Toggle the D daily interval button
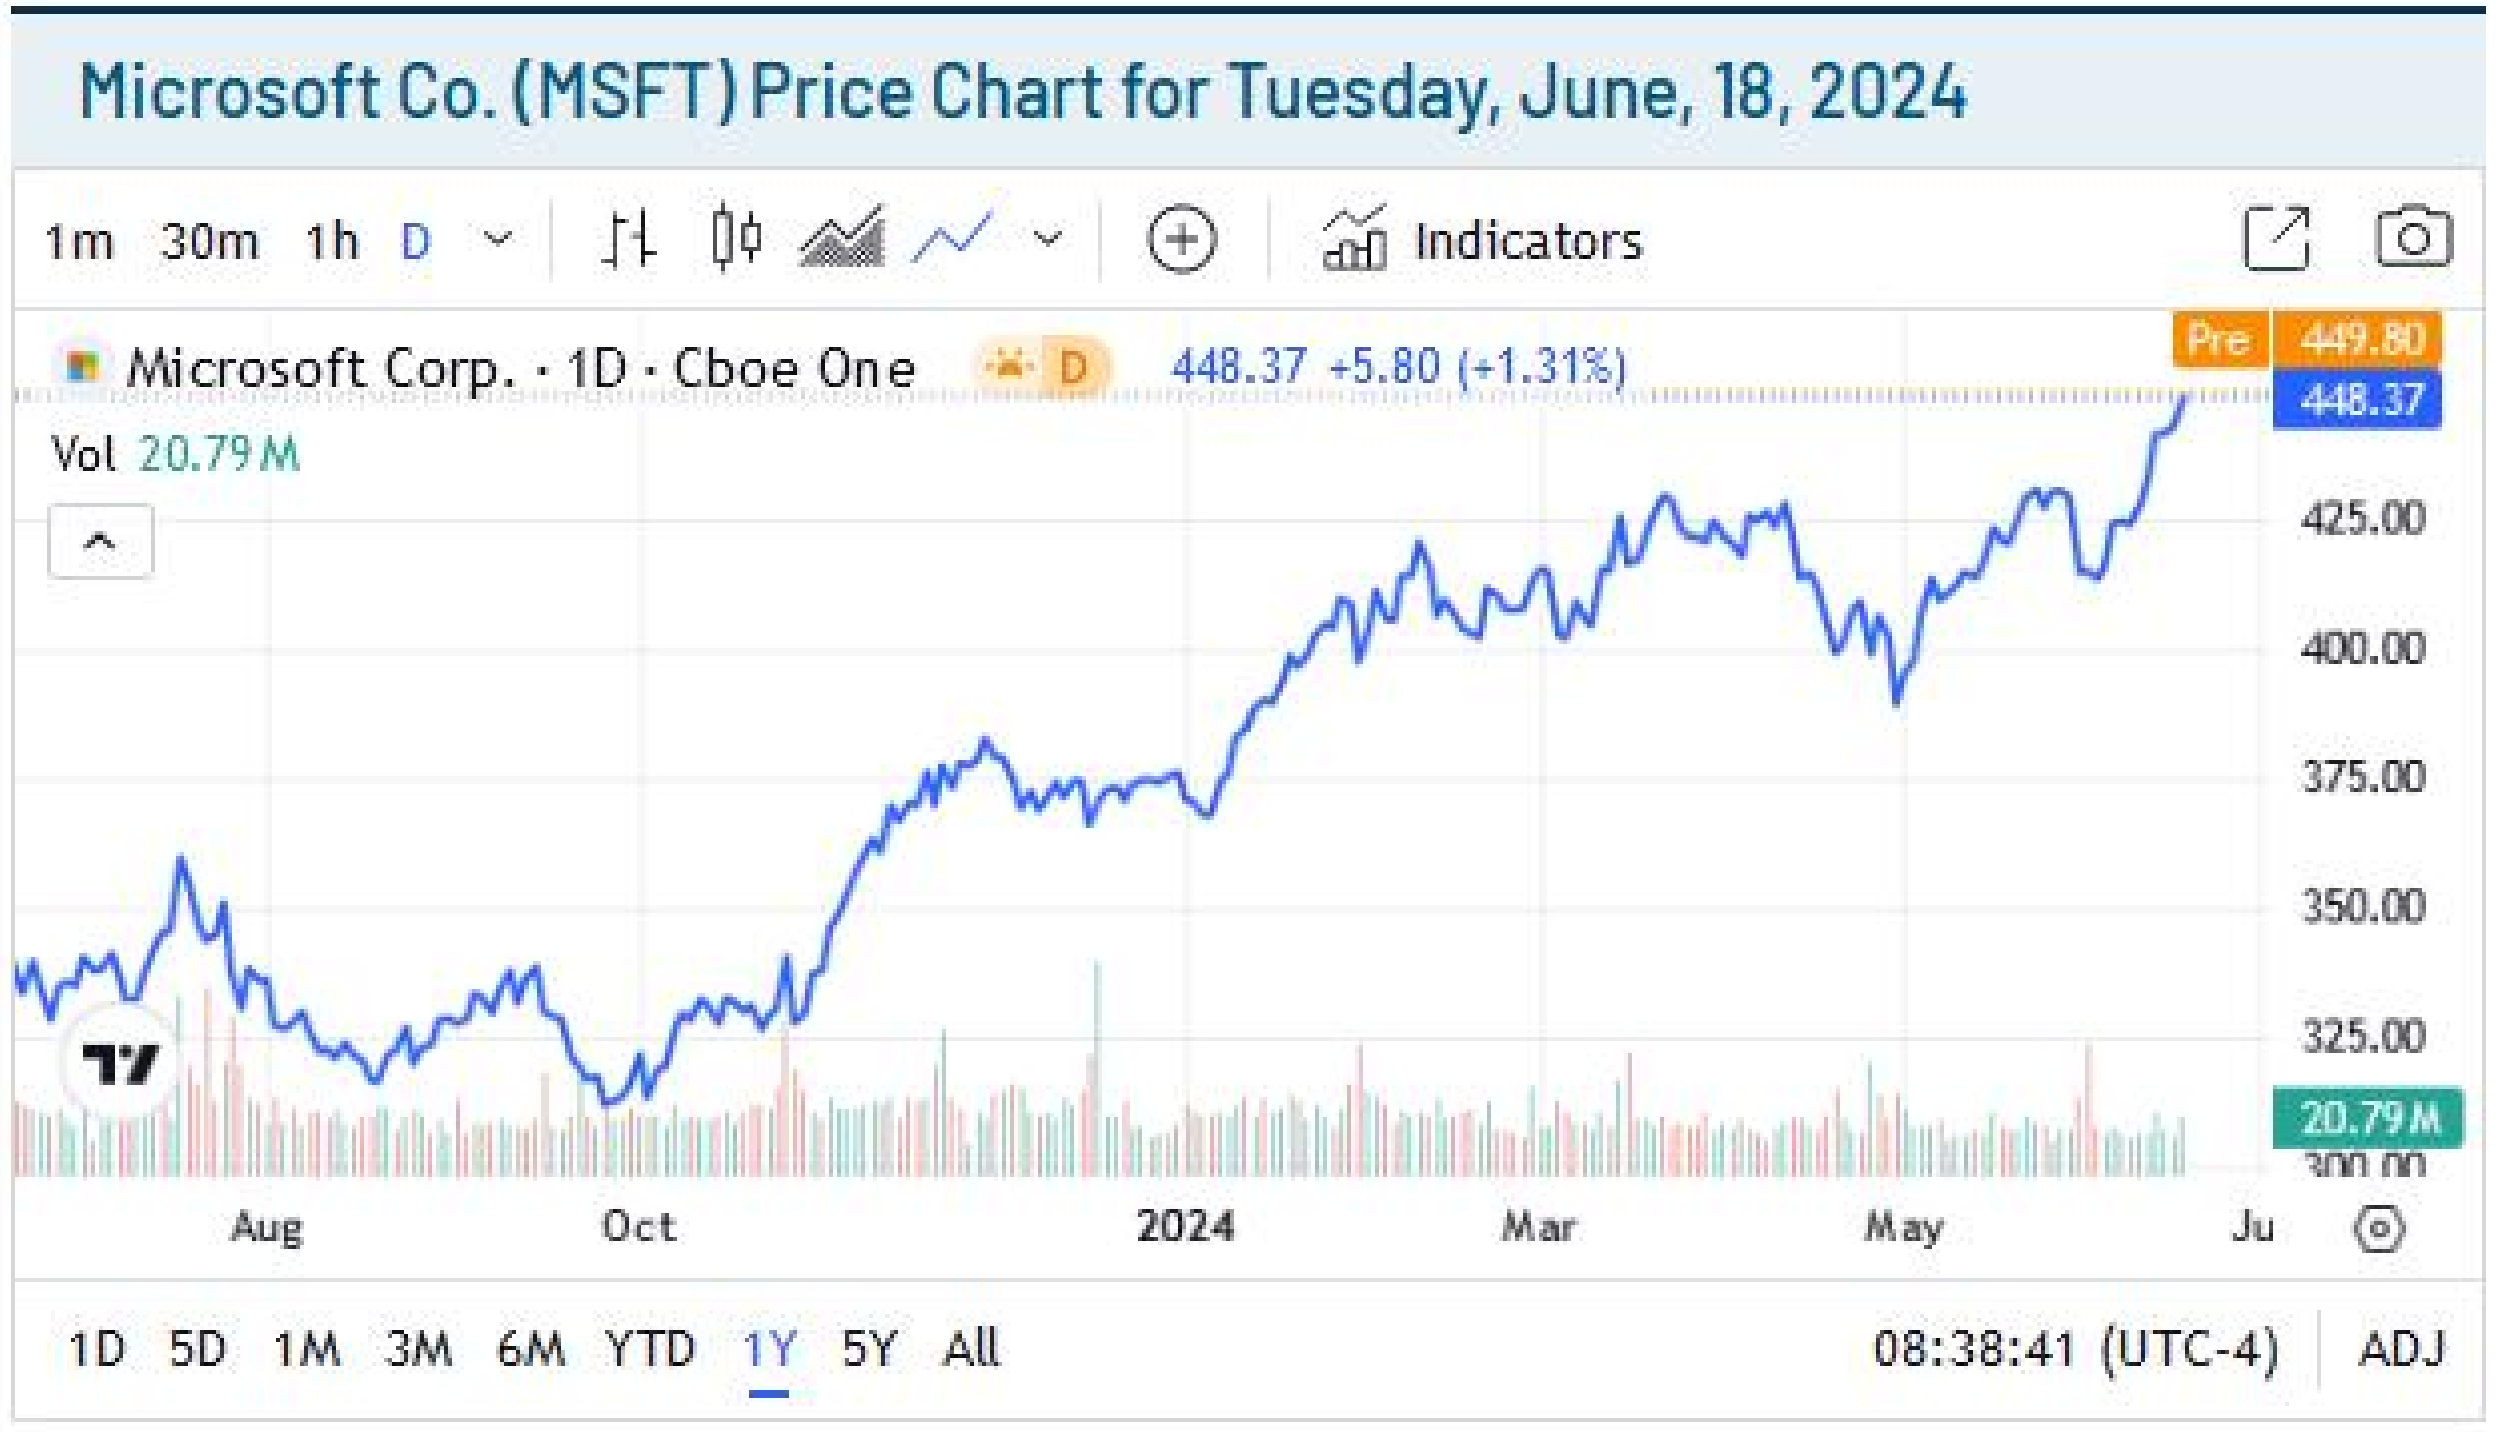This screenshot has width=2496, height=1432. click(x=415, y=241)
